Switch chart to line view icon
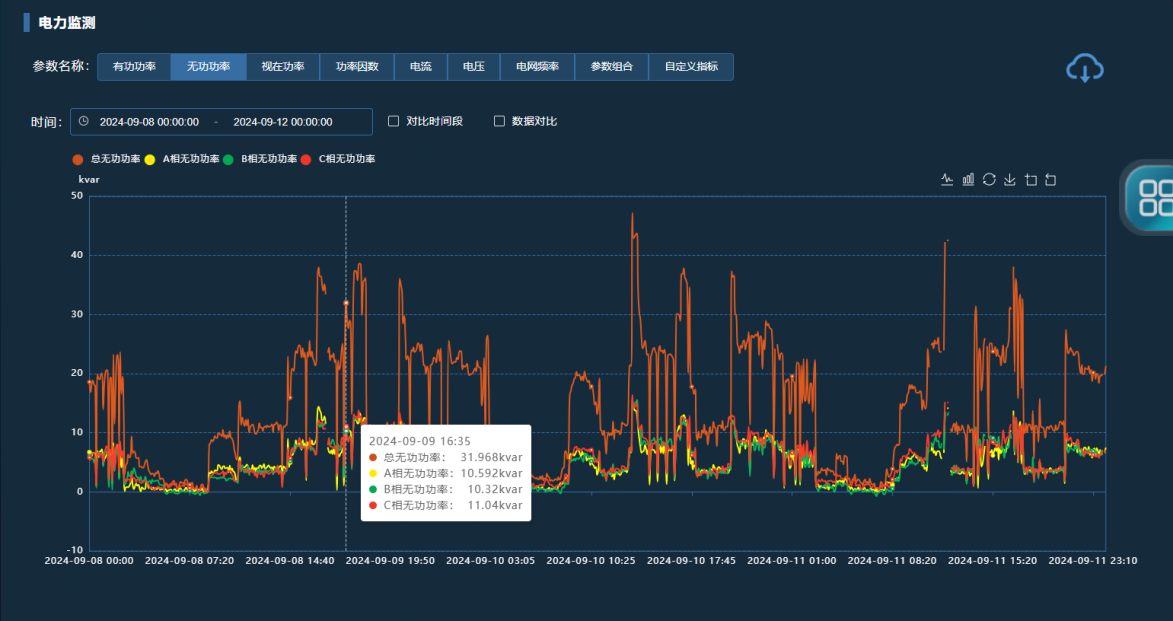Image resolution: width=1173 pixels, height=621 pixels. (947, 179)
